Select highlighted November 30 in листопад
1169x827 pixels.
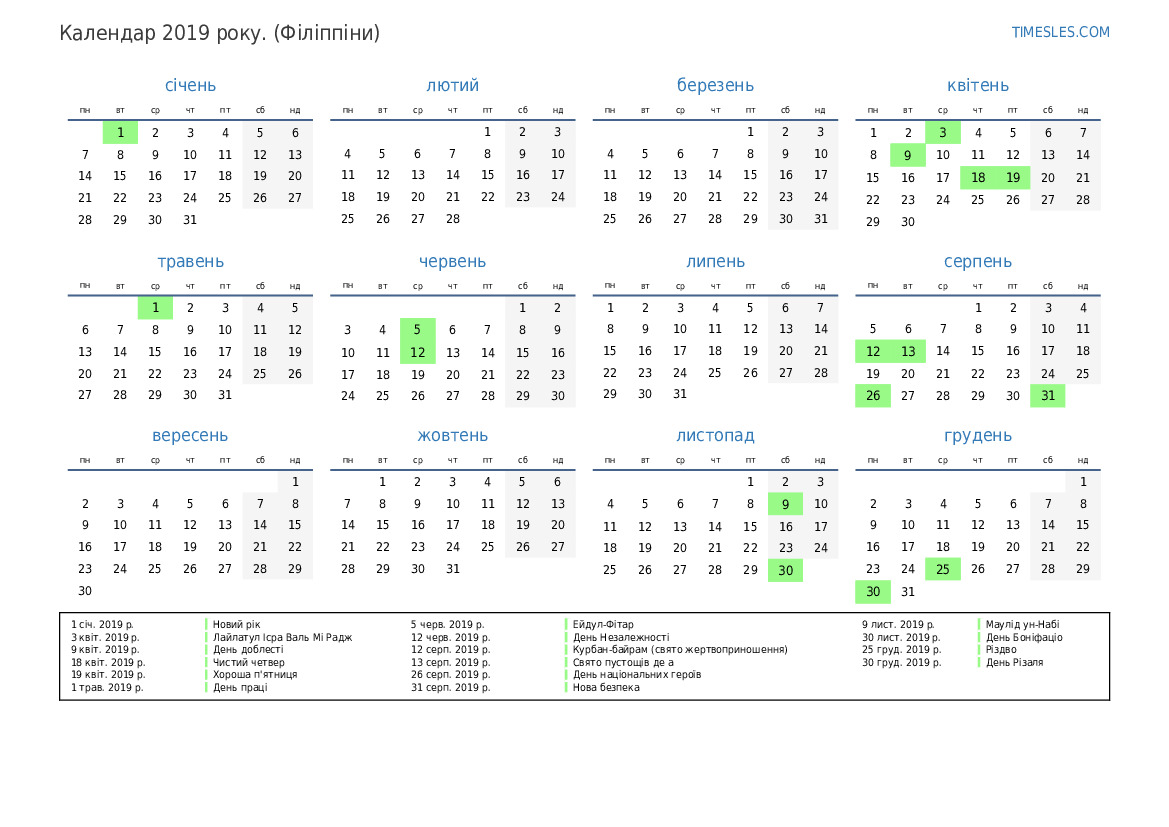tap(785, 570)
